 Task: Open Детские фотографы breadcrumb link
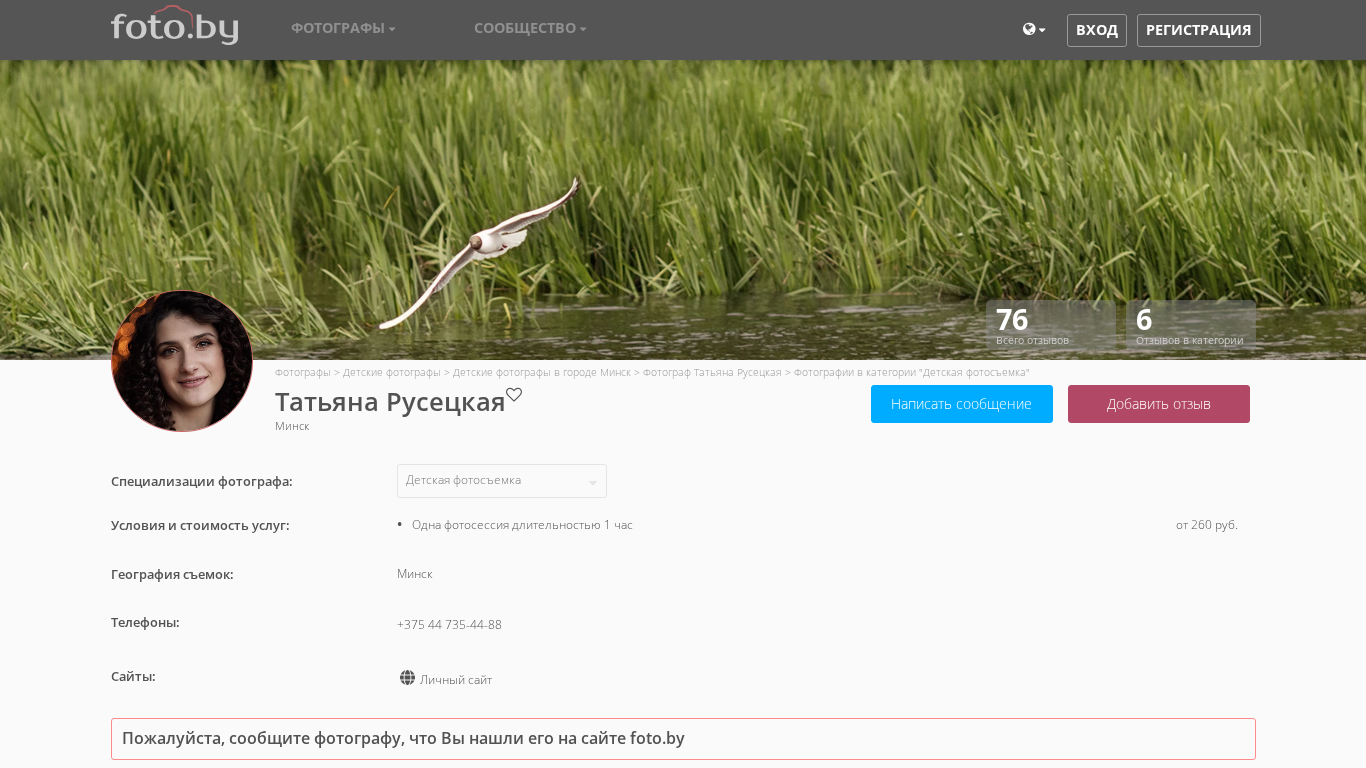click(391, 372)
